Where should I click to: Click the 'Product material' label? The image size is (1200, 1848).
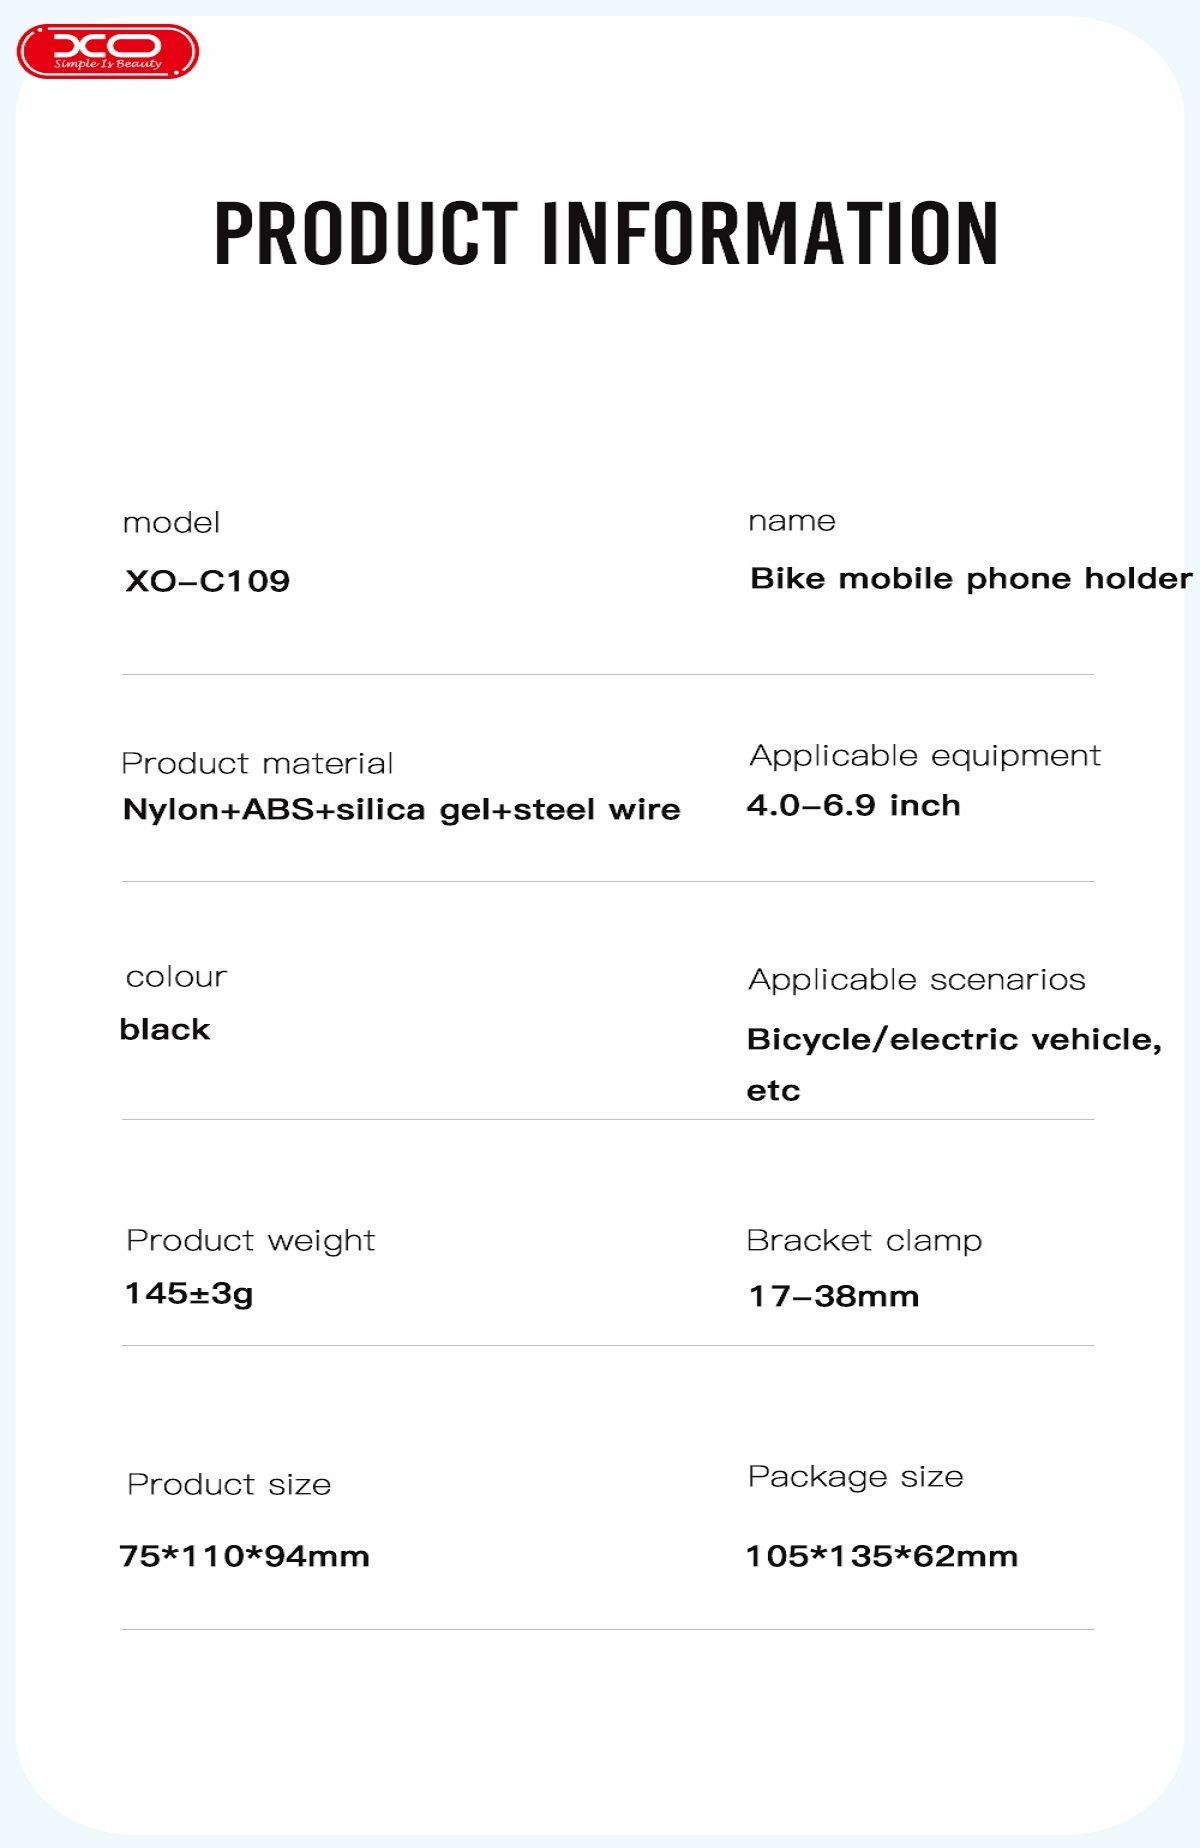click(257, 764)
